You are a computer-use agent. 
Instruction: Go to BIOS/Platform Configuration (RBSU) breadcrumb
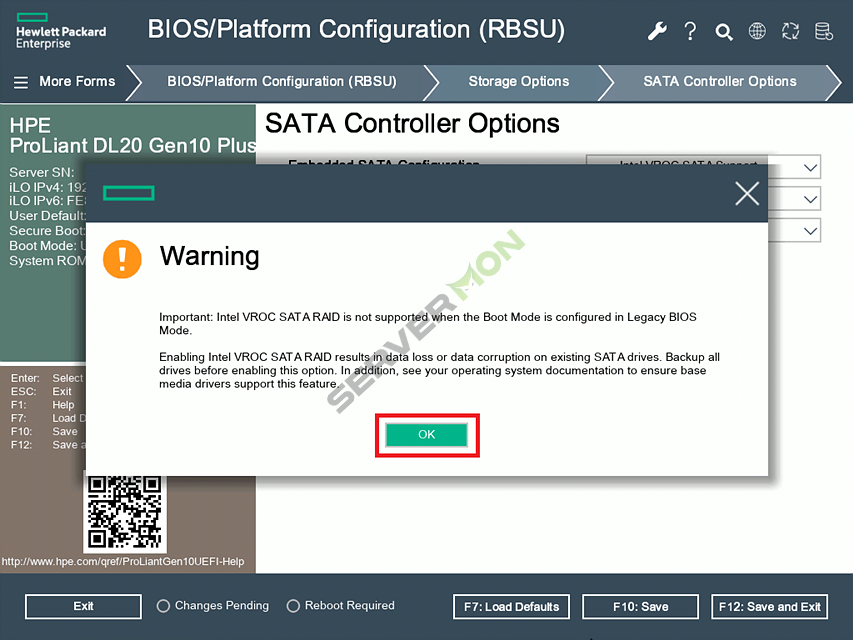pyautogui.click(x=282, y=82)
